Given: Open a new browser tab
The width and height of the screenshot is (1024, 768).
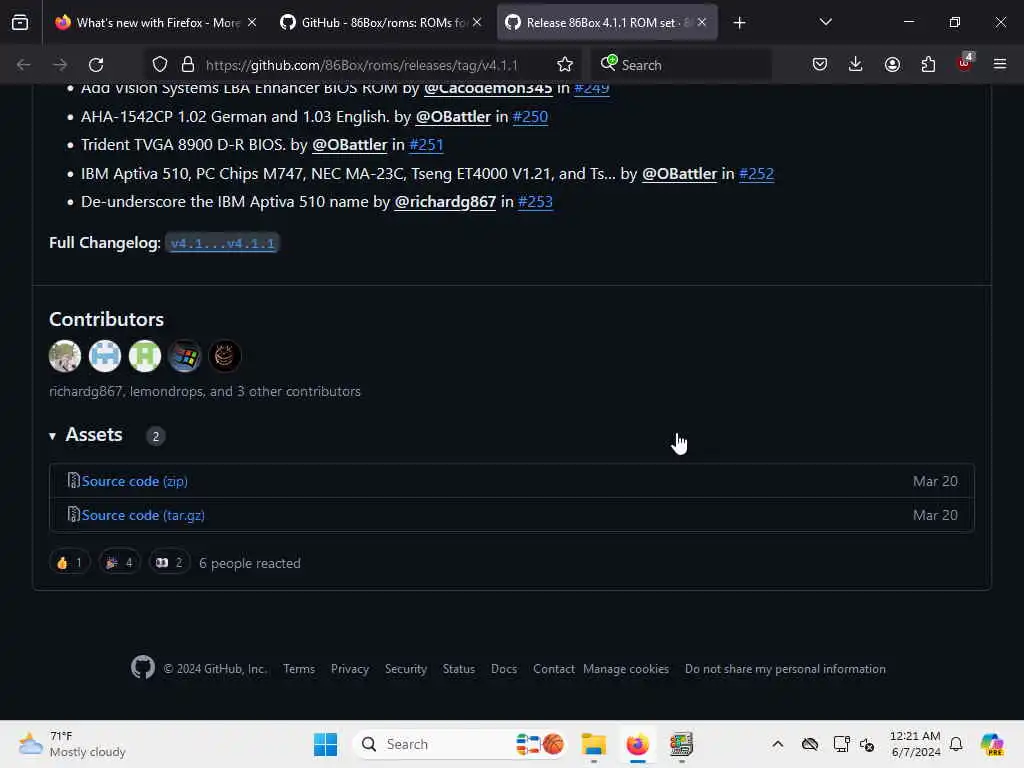Looking at the screenshot, I should 739,23.
